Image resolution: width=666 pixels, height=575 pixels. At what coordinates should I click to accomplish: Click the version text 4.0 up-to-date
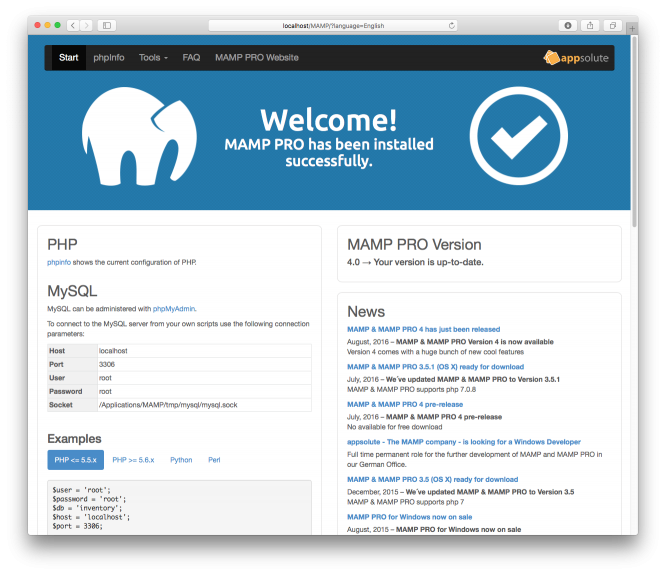coord(415,262)
